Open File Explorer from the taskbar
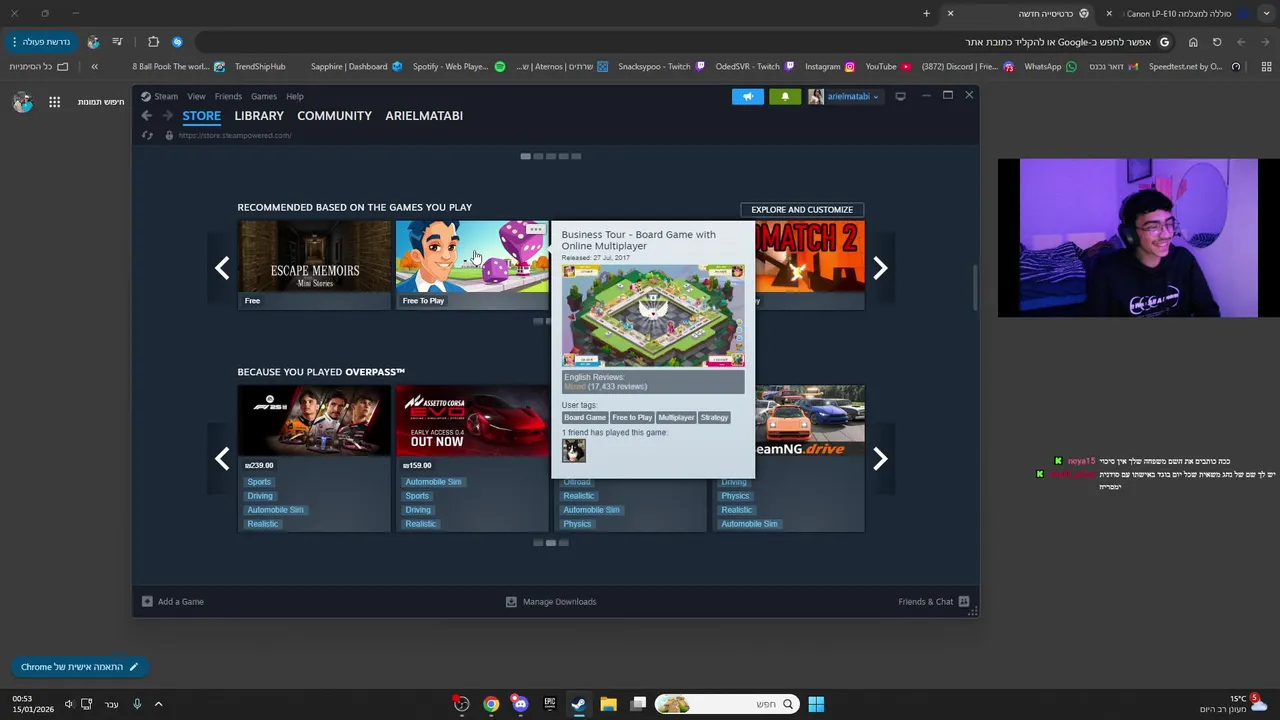The width and height of the screenshot is (1280, 720). (x=608, y=704)
